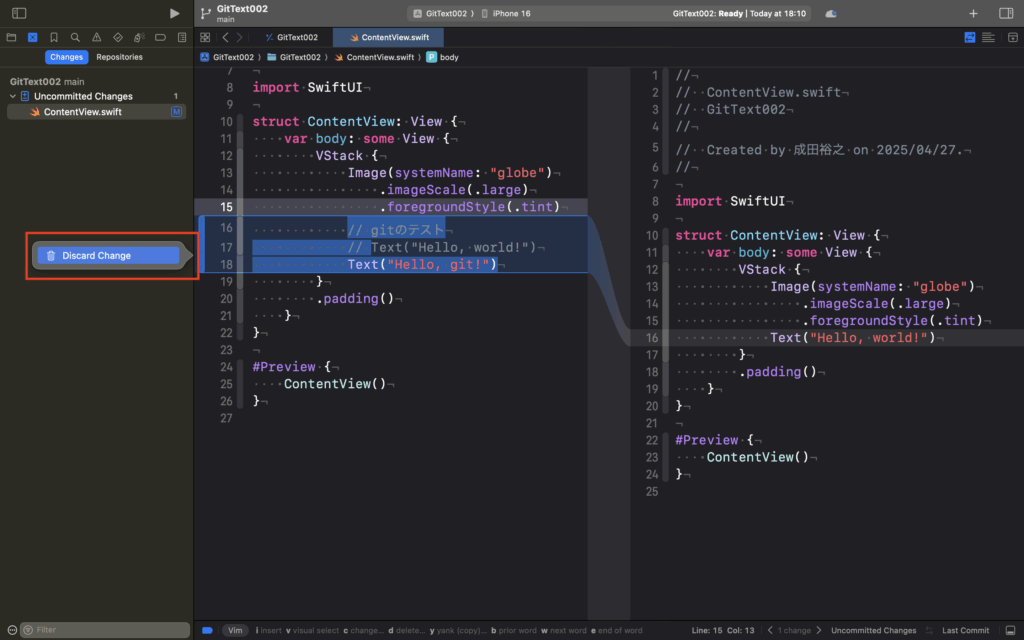The height and width of the screenshot is (640, 1024).
Task: Open the Test navigator diamond icon
Action: pos(118,37)
